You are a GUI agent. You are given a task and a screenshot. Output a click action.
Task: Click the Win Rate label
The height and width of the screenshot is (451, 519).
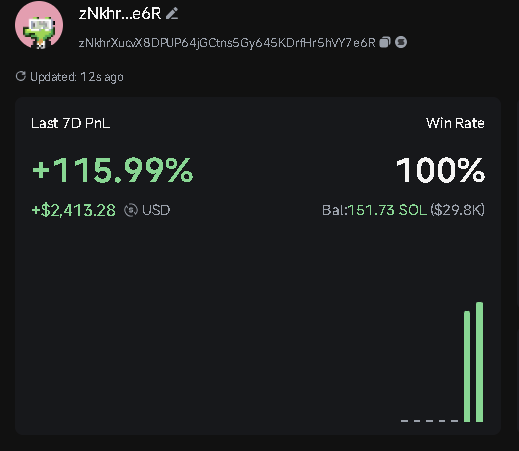pos(455,123)
